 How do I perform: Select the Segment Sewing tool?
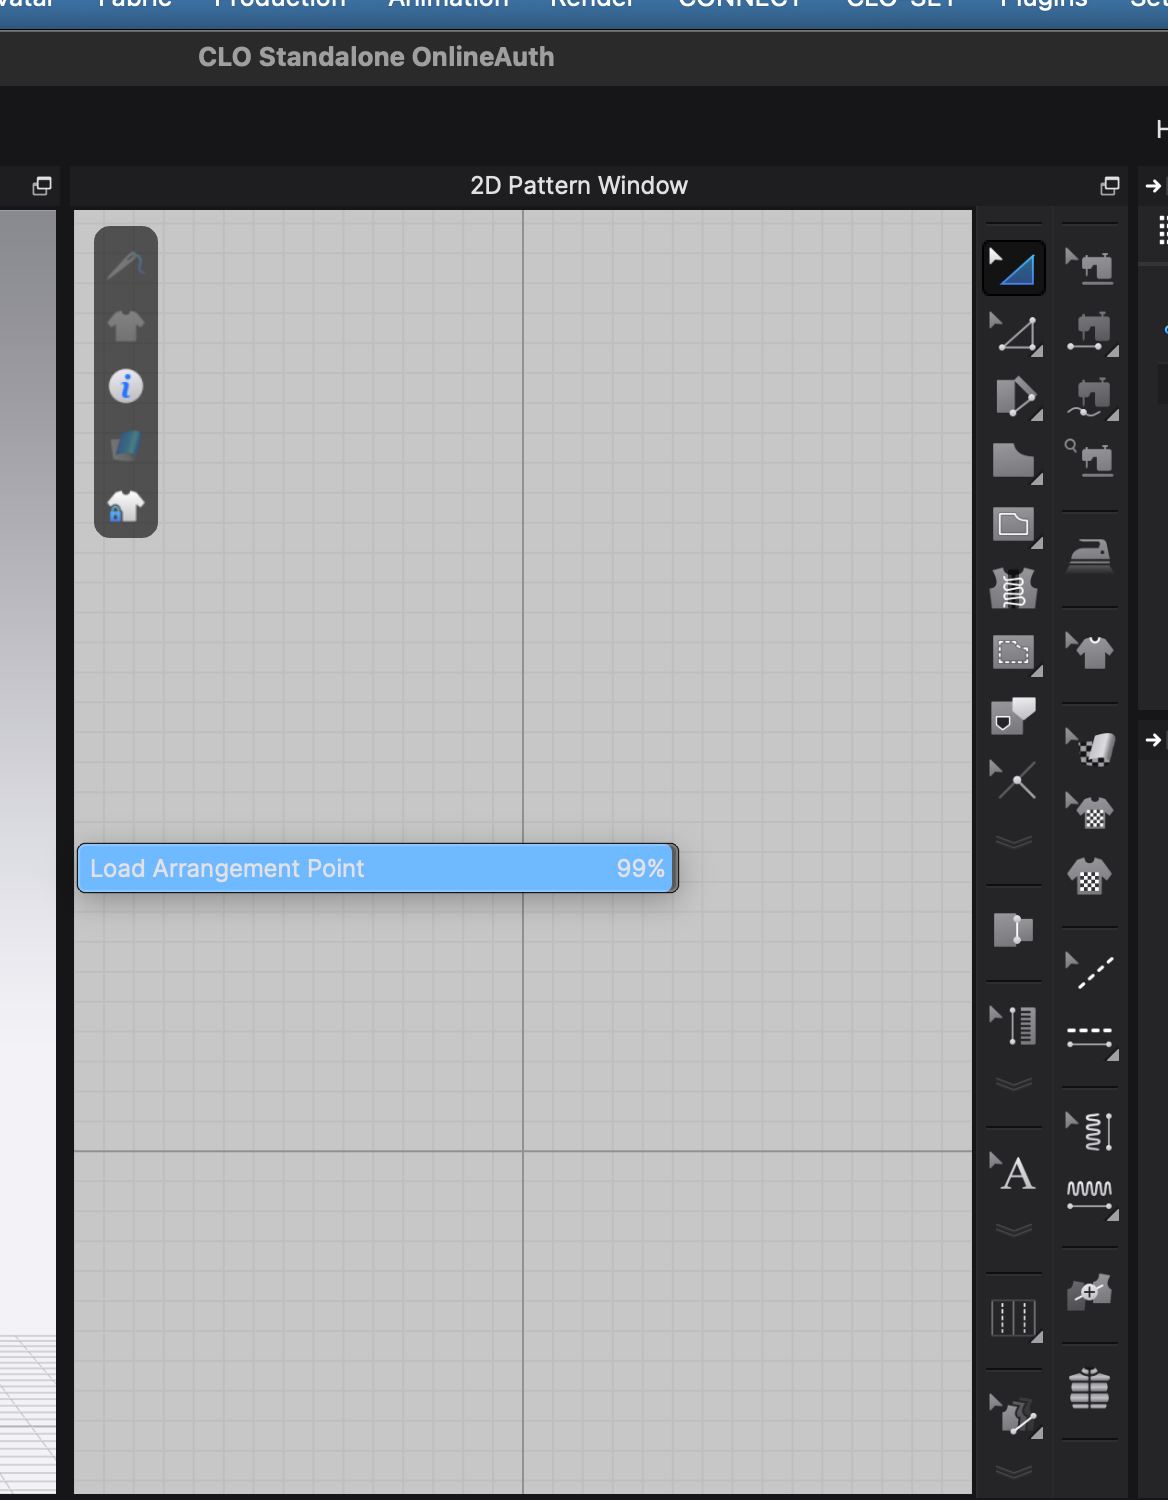[x=1090, y=333]
